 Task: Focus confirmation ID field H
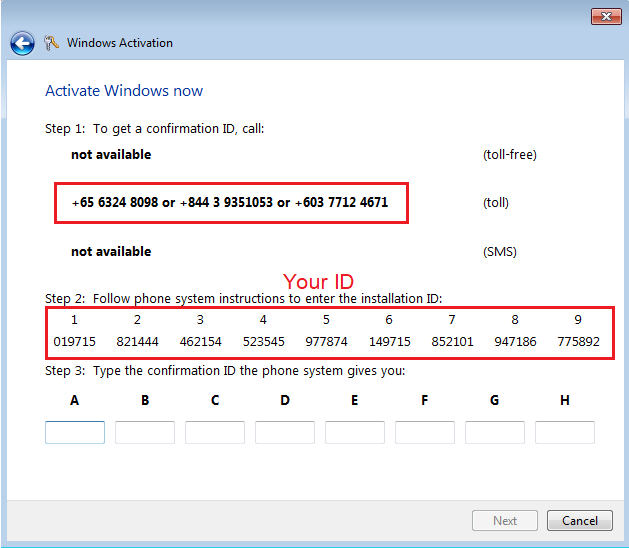[x=565, y=432]
